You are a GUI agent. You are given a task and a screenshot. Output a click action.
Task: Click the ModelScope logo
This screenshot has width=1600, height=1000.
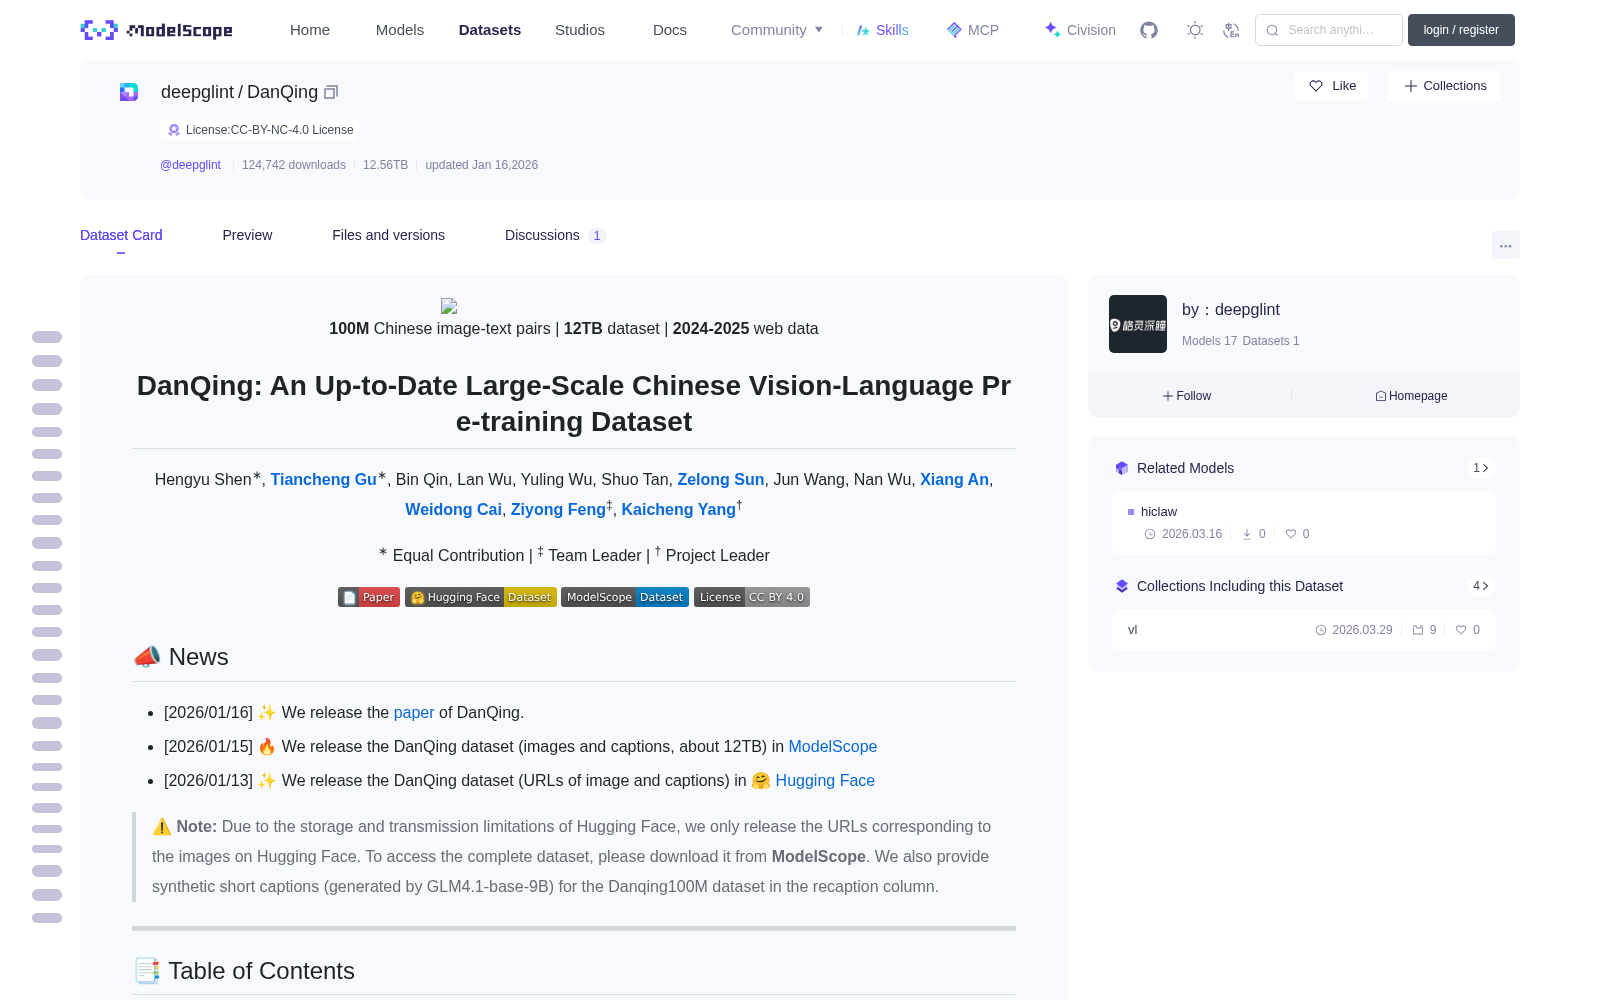point(157,30)
